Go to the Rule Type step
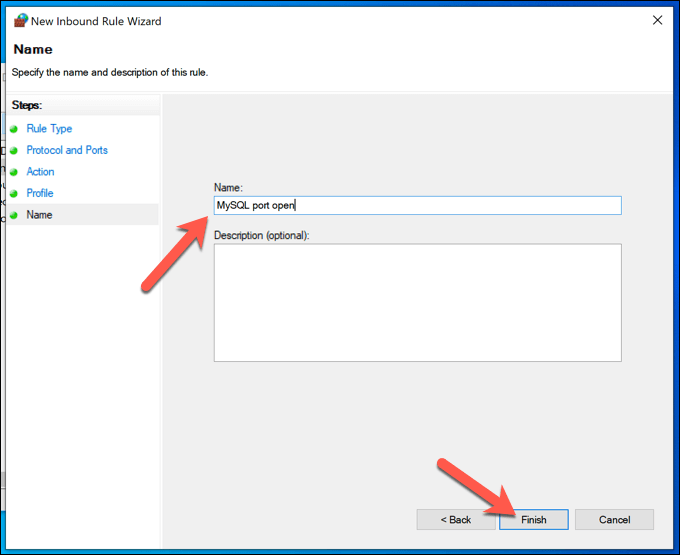680x555 pixels. (x=49, y=129)
